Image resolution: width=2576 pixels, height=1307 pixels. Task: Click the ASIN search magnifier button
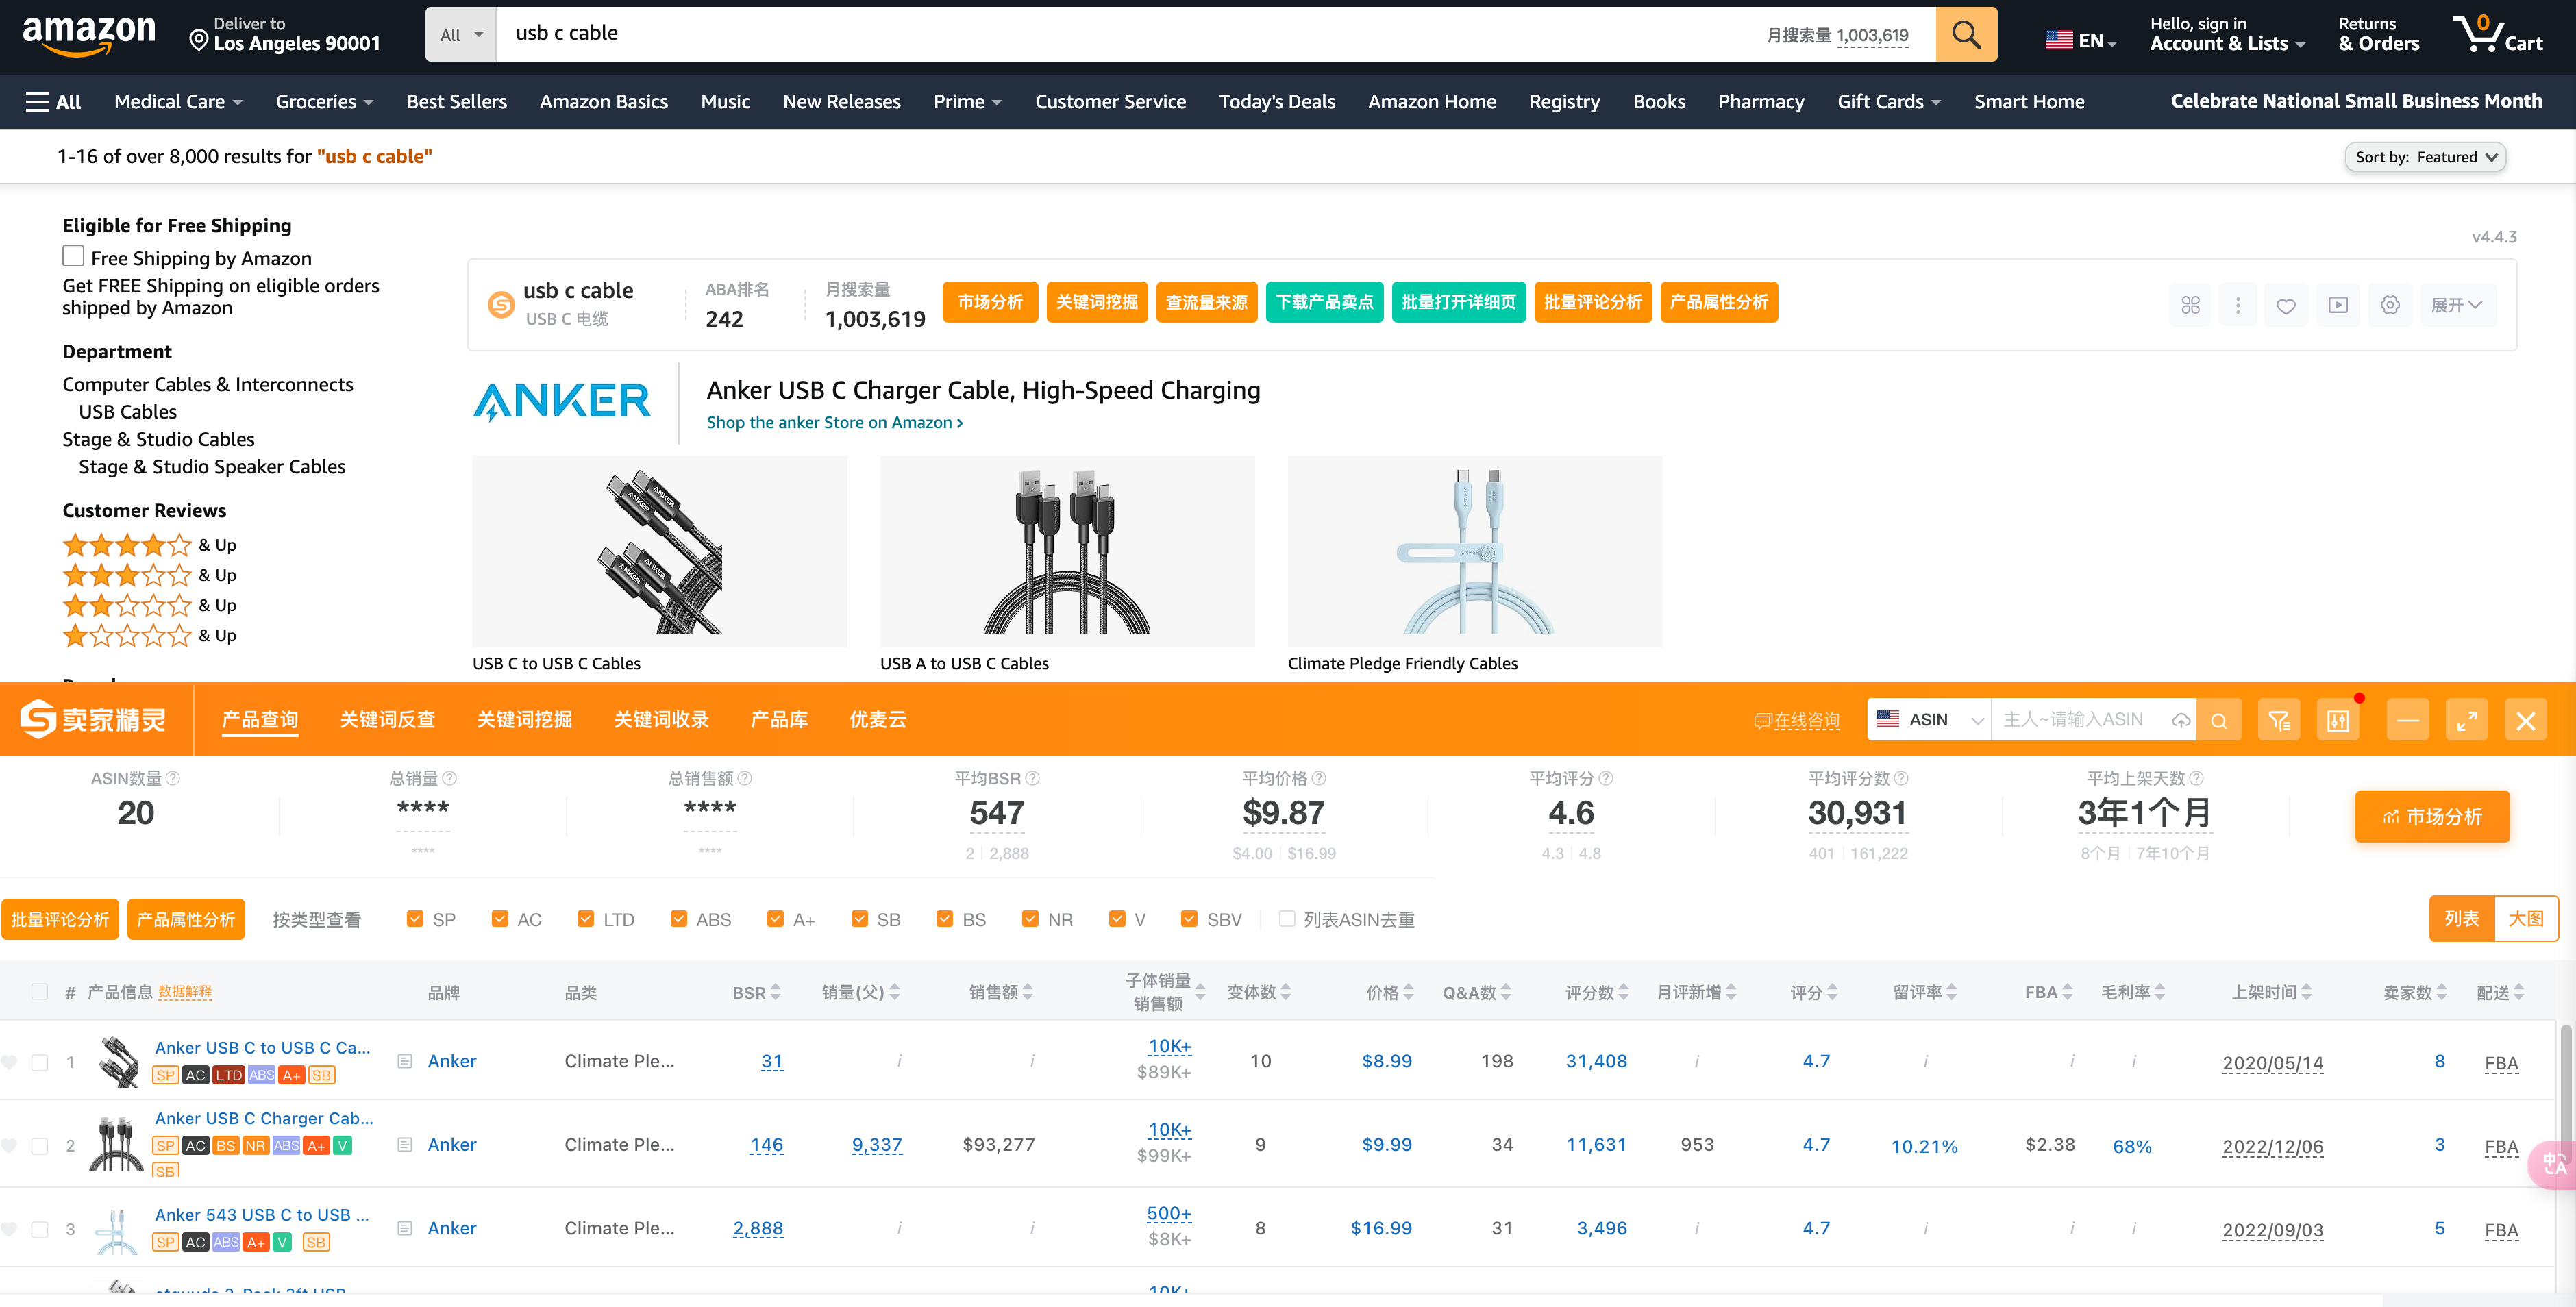point(2219,720)
